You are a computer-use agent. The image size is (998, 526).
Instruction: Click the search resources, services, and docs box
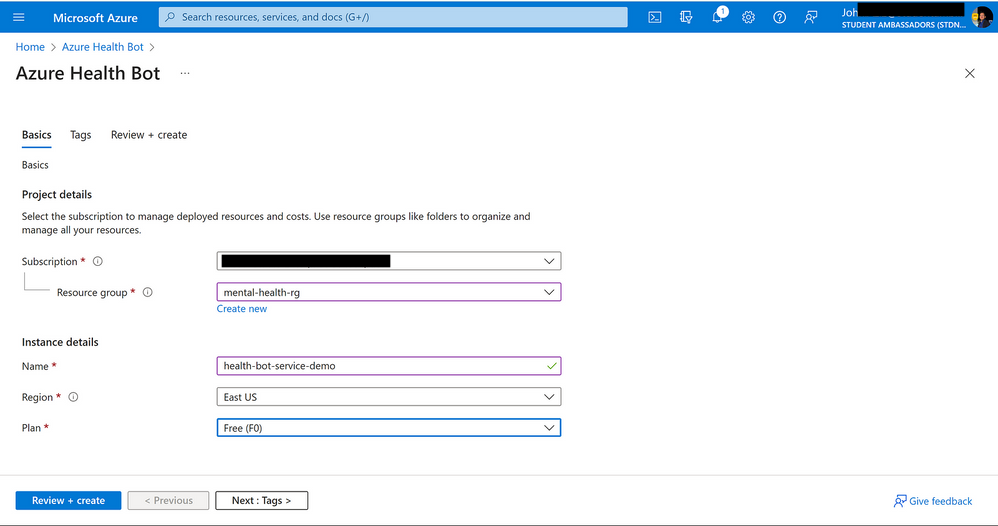coord(393,17)
